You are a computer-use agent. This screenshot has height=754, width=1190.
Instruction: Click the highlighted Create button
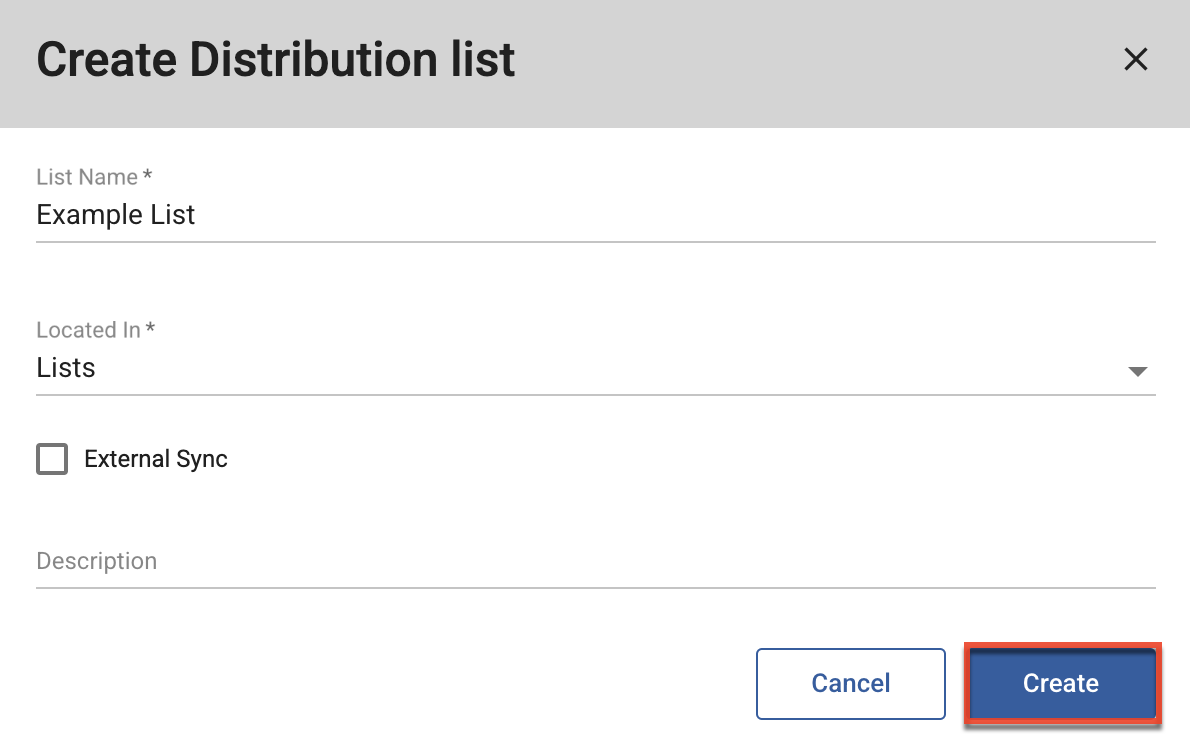tap(1061, 683)
